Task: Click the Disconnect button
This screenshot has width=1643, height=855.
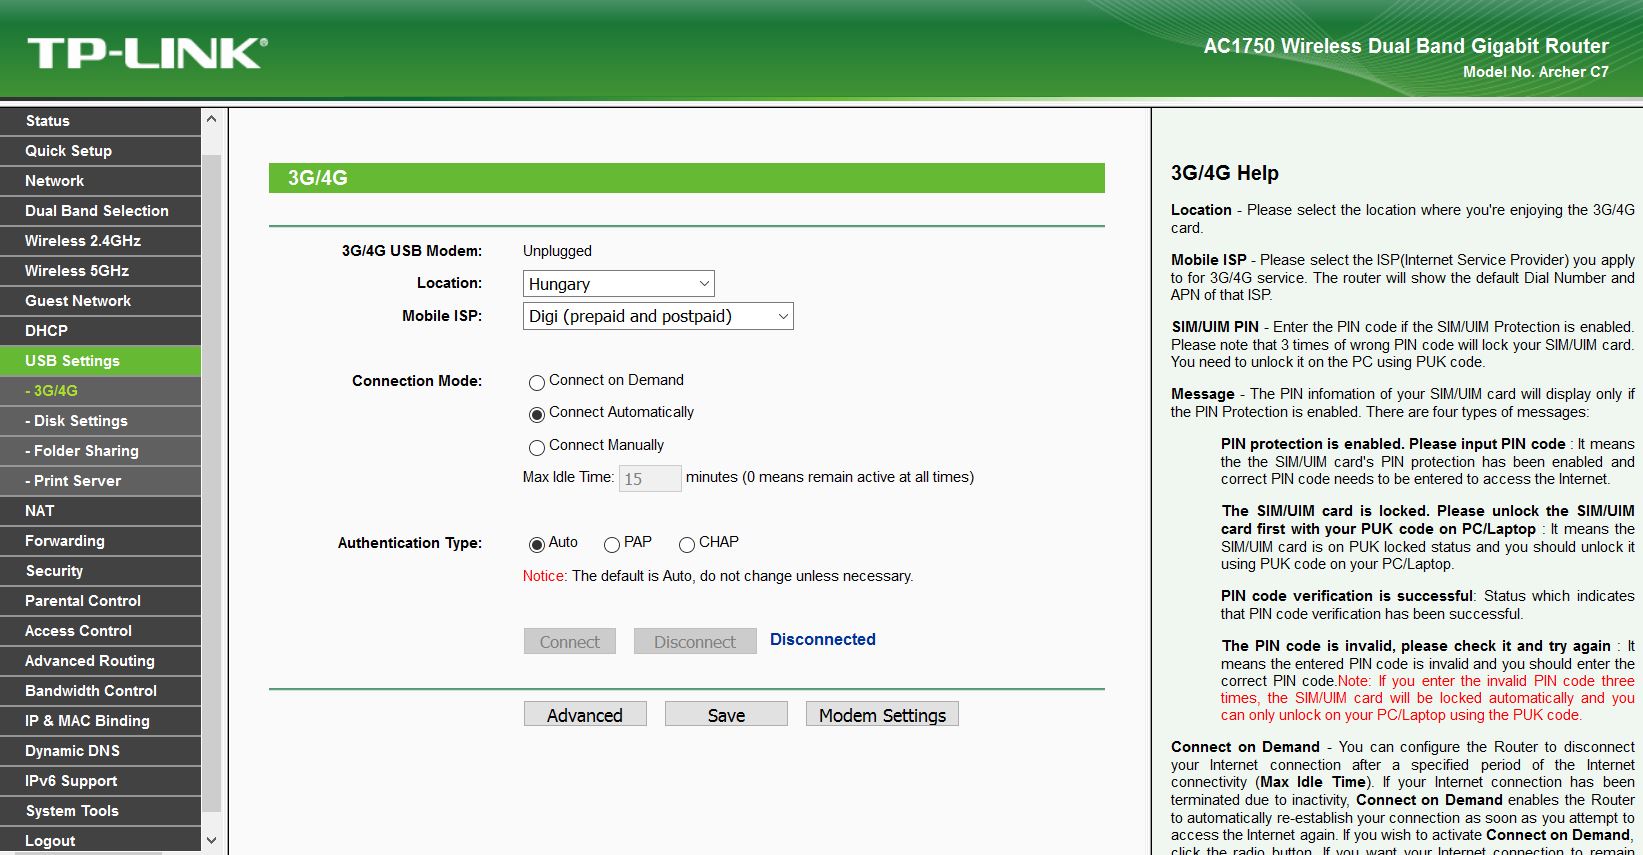Action: 695,641
